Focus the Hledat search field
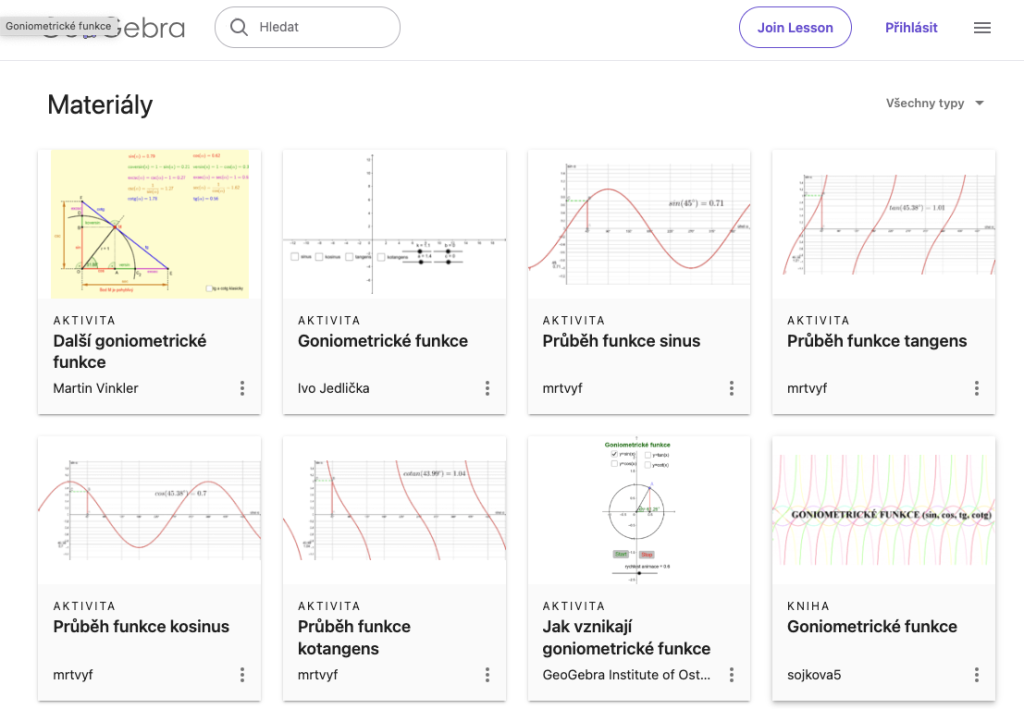Viewport: 1024px width, 709px height. coord(320,28)
